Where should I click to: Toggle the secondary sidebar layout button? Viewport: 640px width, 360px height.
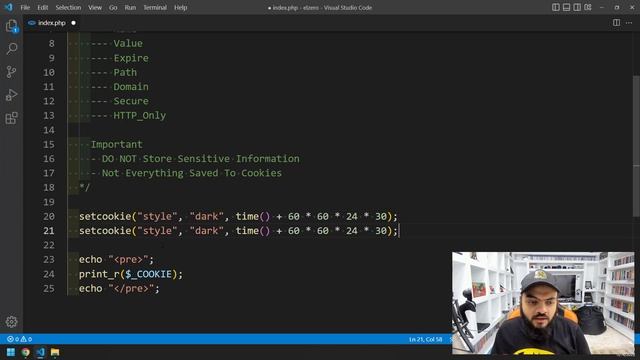point(577,7)
